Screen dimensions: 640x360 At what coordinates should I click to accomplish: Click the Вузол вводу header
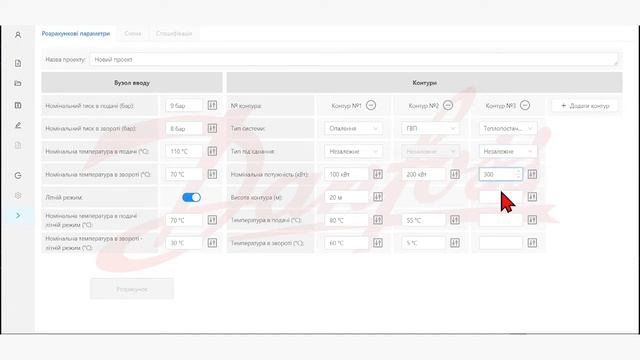(132, 82)
